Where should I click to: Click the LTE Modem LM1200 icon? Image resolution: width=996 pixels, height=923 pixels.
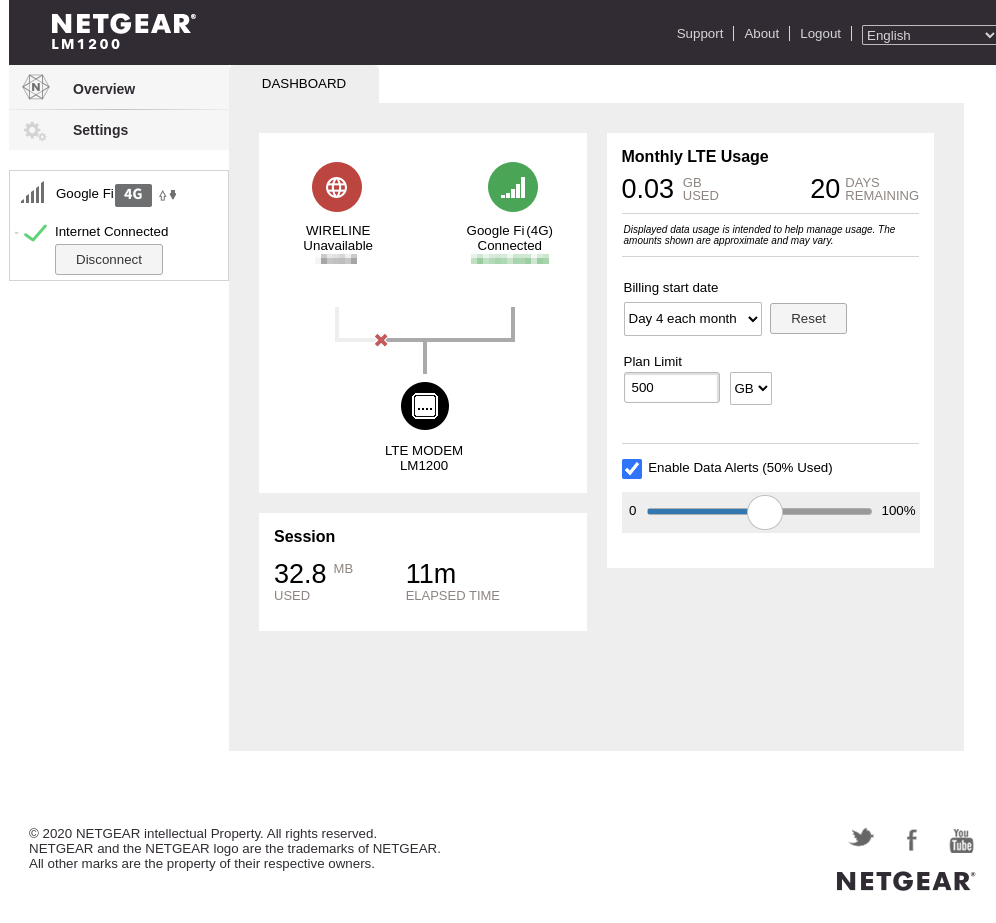click(425, 406)
